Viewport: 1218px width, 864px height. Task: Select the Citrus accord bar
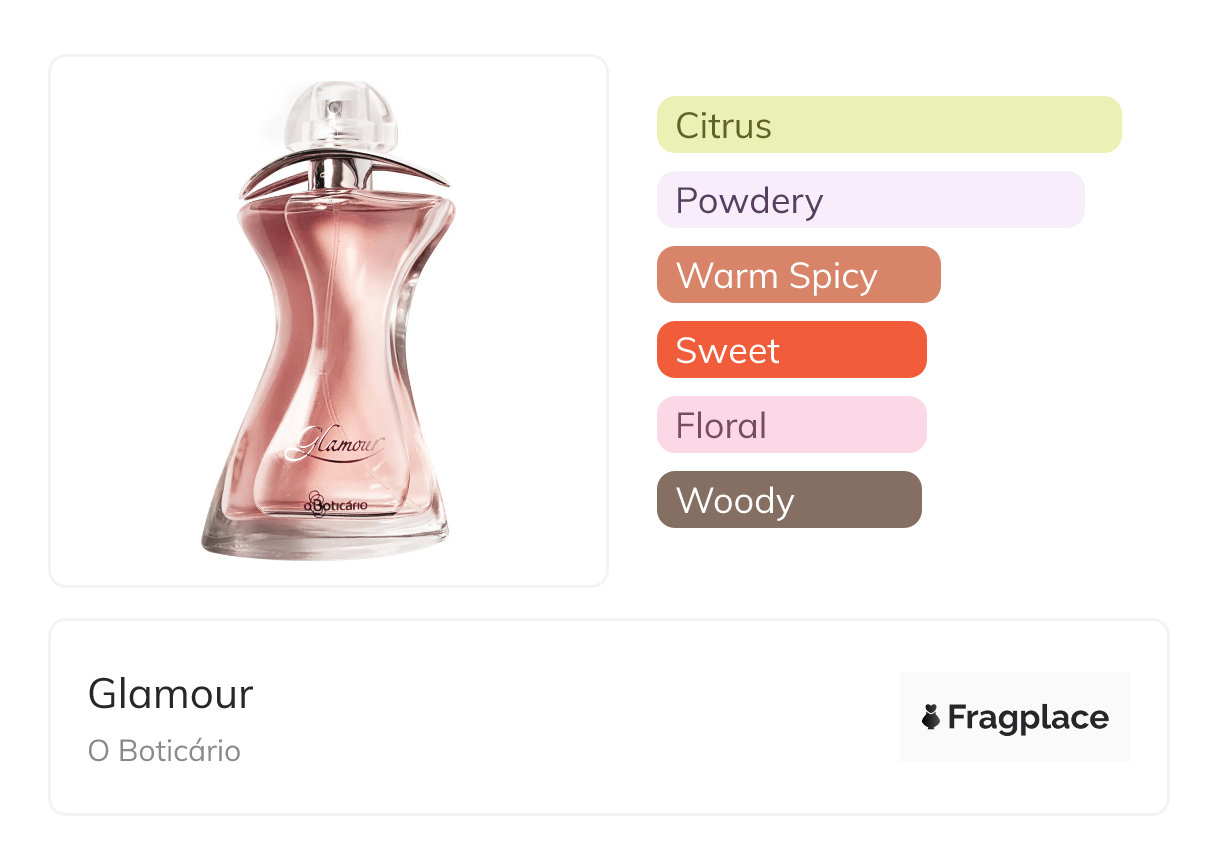tap(888, 125)
